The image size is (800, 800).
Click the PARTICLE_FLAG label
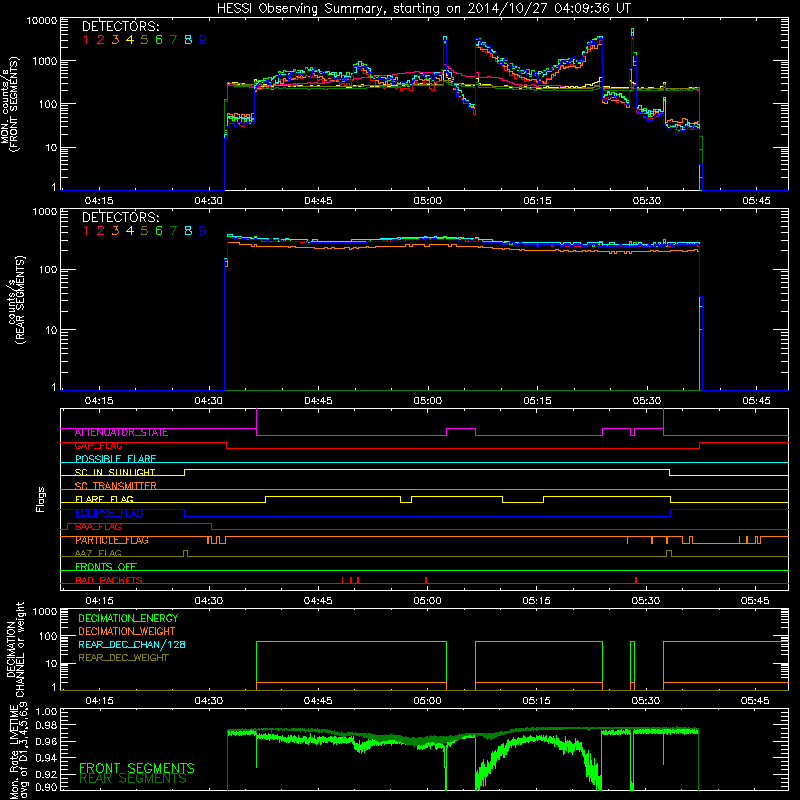[112, 540]
